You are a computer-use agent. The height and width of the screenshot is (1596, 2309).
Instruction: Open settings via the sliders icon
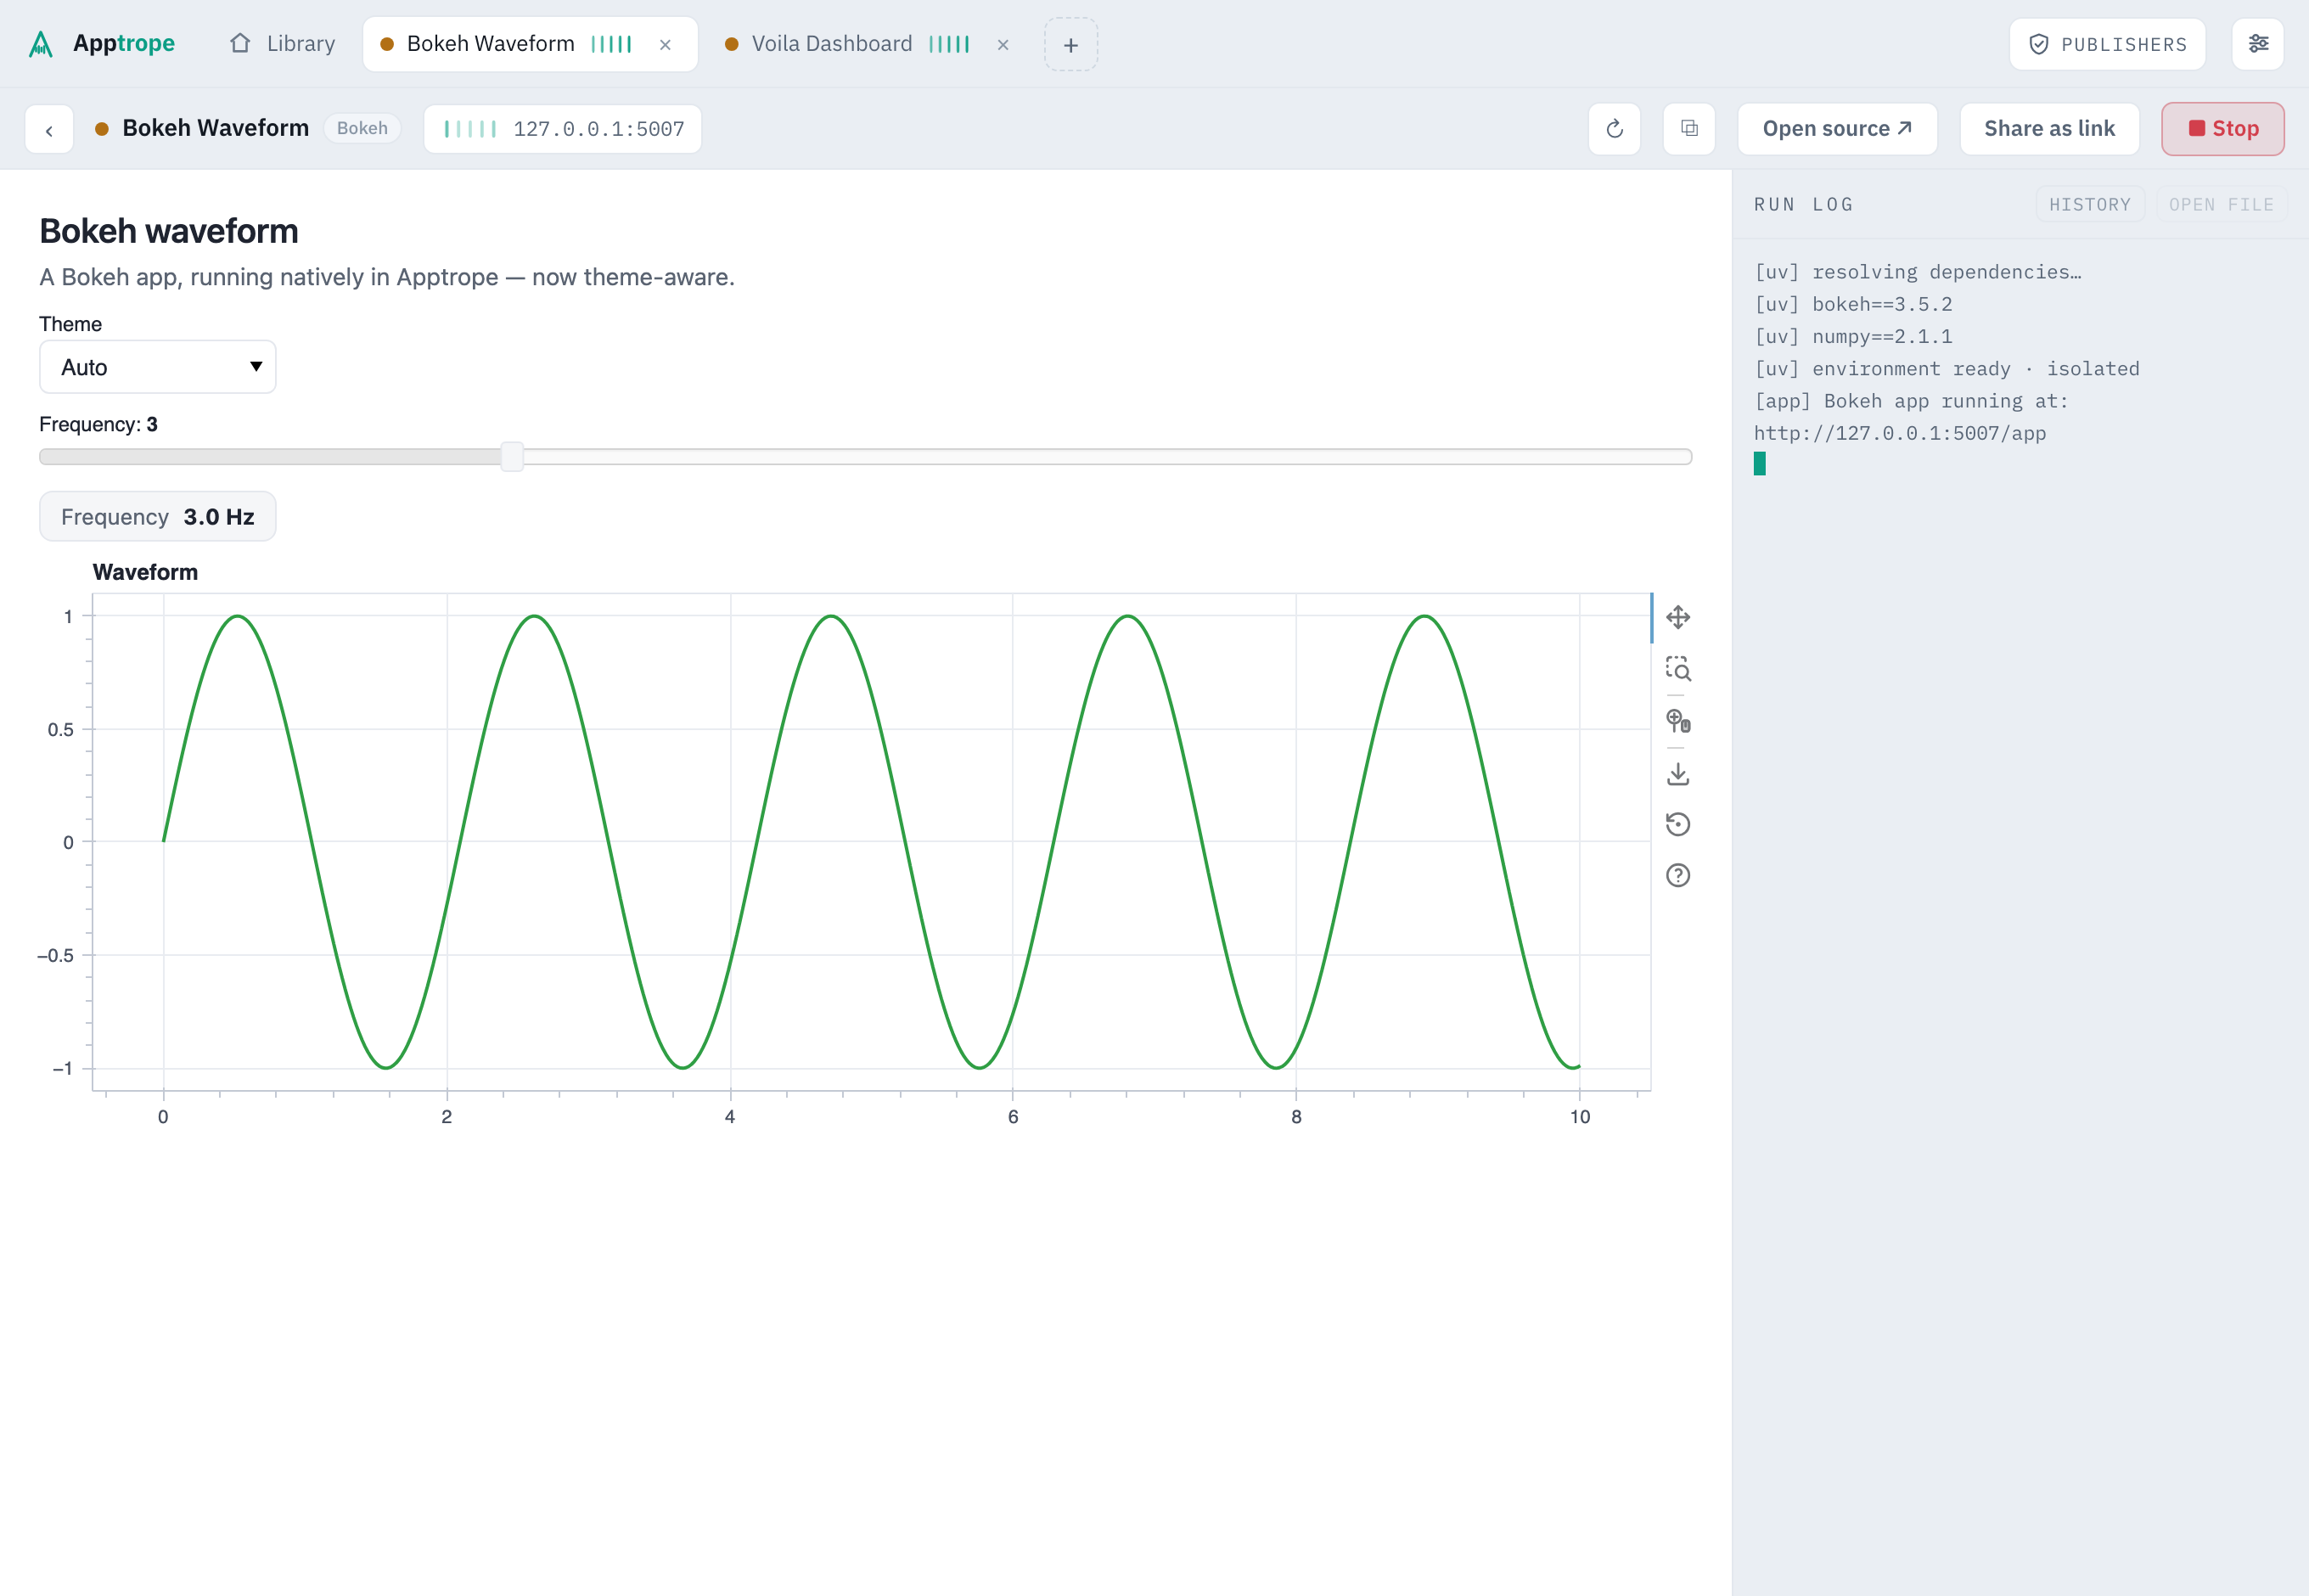point(2258,44)
